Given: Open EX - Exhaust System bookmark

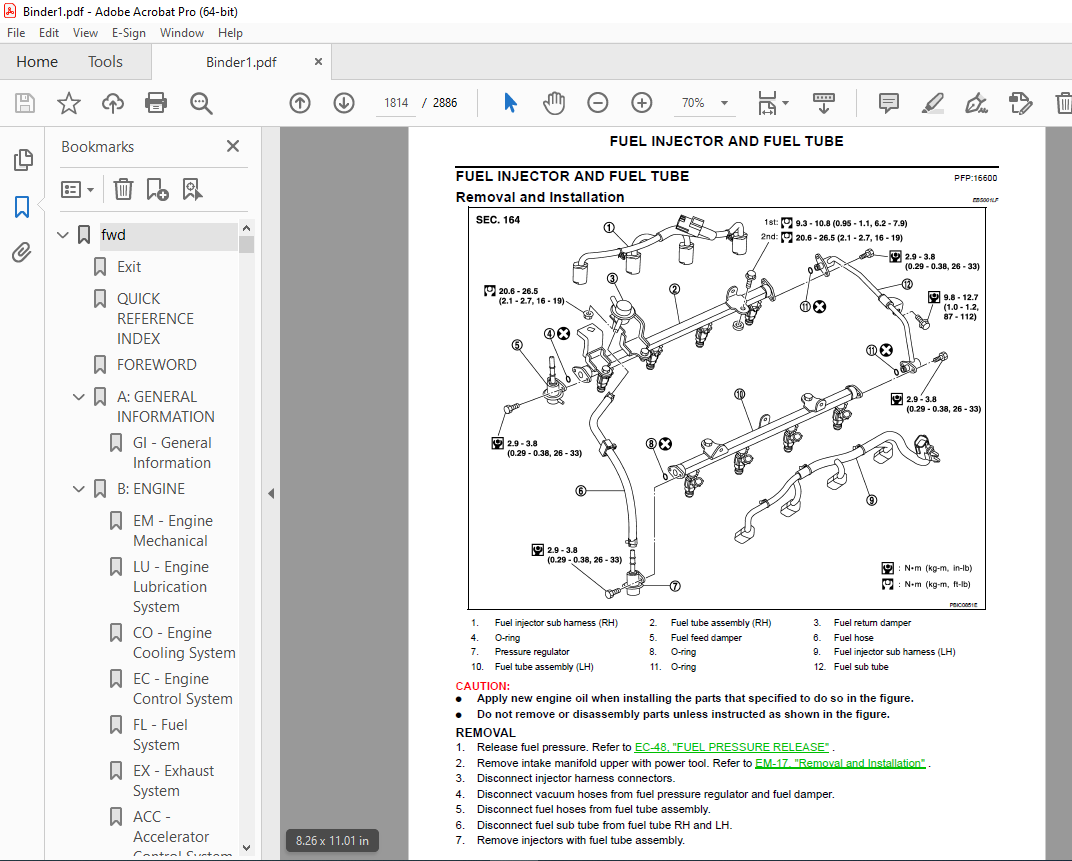Looking at the screenshot, I should pyautogui.click(x=173, y=780).
